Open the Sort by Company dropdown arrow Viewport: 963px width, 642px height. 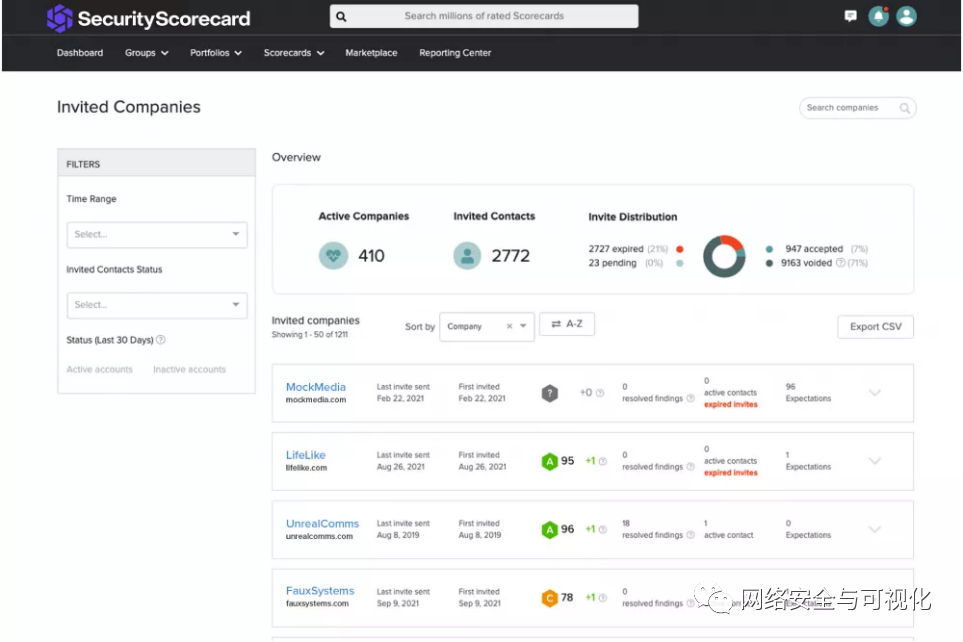coord(523,326)
